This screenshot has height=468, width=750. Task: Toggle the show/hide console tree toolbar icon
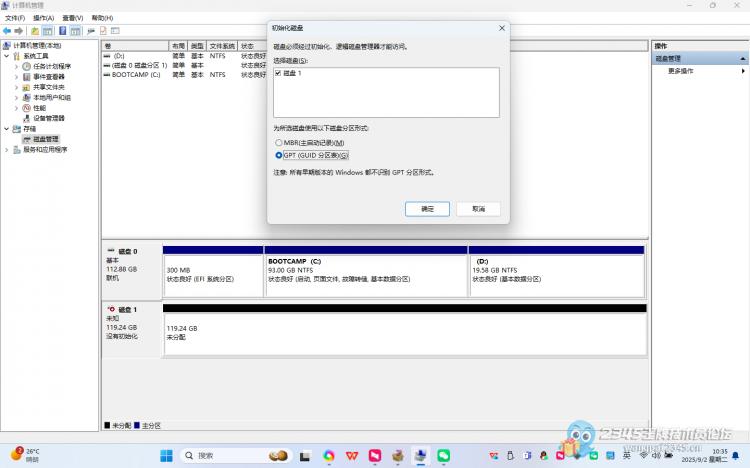47,31
